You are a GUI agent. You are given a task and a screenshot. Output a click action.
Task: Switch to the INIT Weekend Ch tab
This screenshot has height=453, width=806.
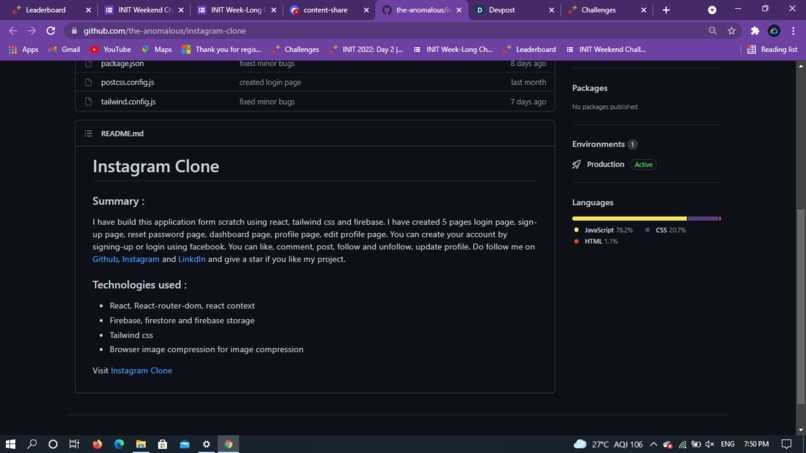[144, 10]
